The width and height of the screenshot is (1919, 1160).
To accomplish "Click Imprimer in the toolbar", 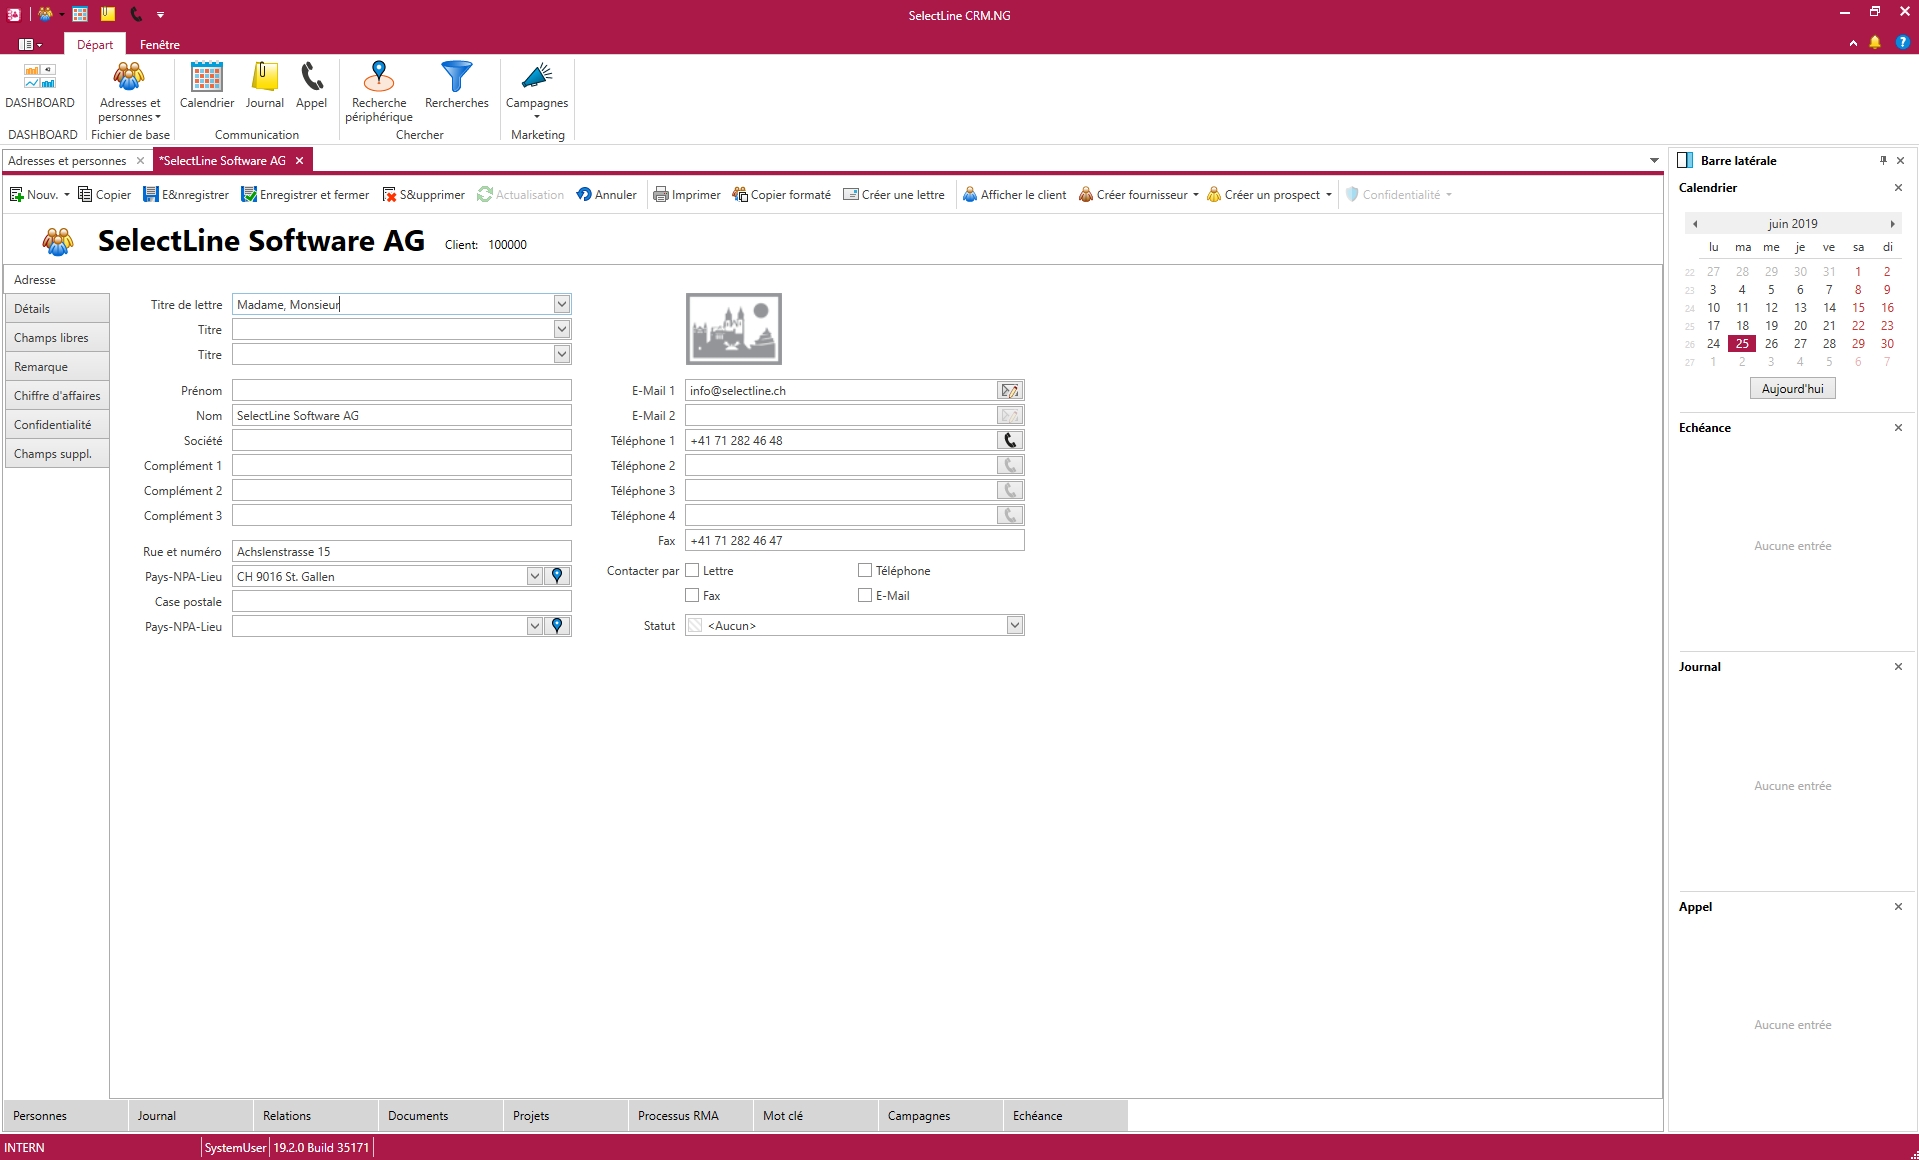I will [x=687, y=195].
